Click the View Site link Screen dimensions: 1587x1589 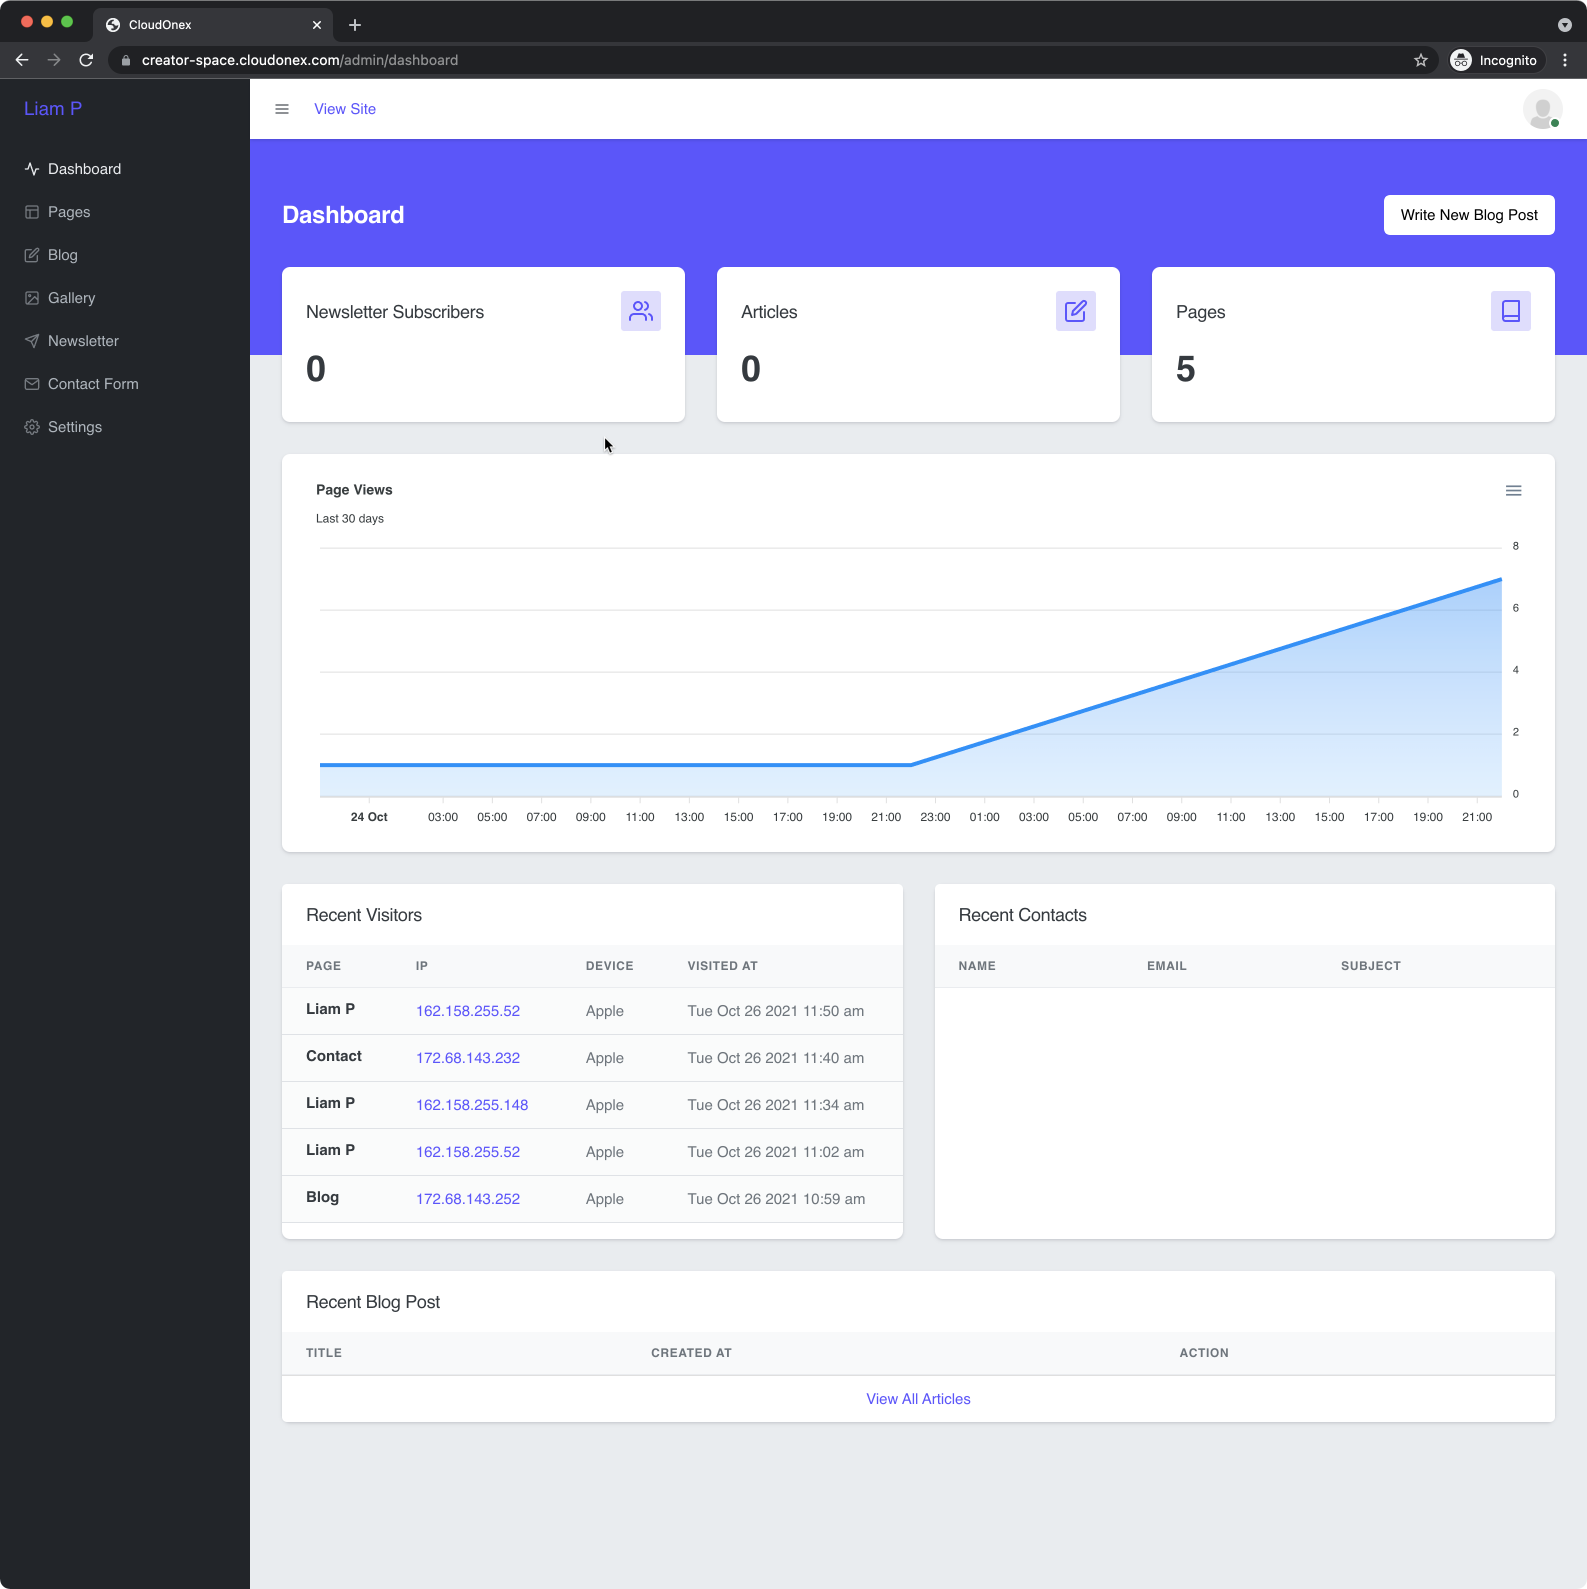[x=345, y=109]
